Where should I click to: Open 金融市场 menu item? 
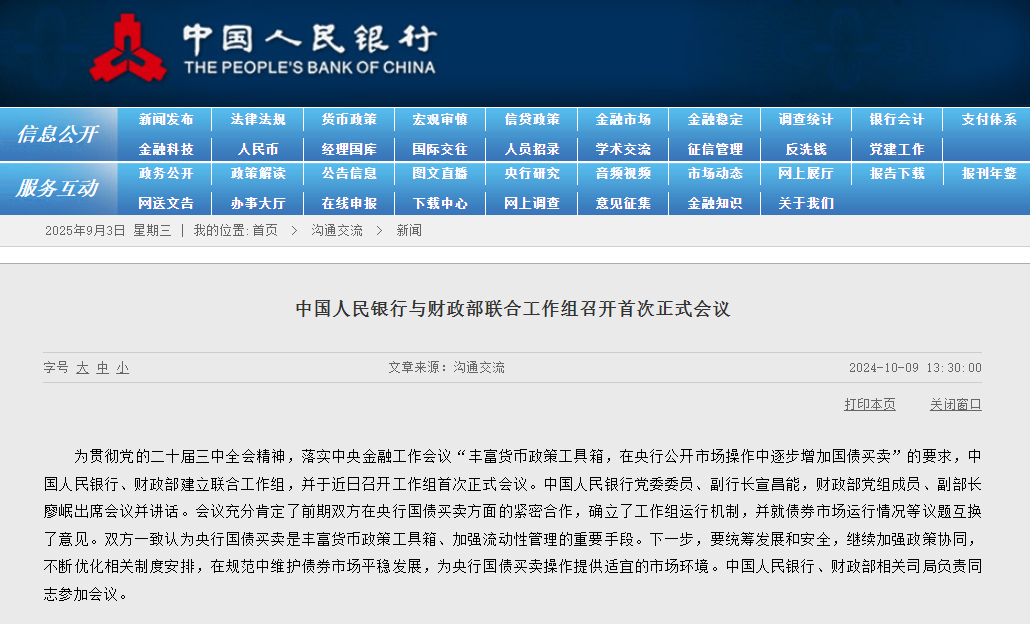pyautogui.click(x=623, y=120)
